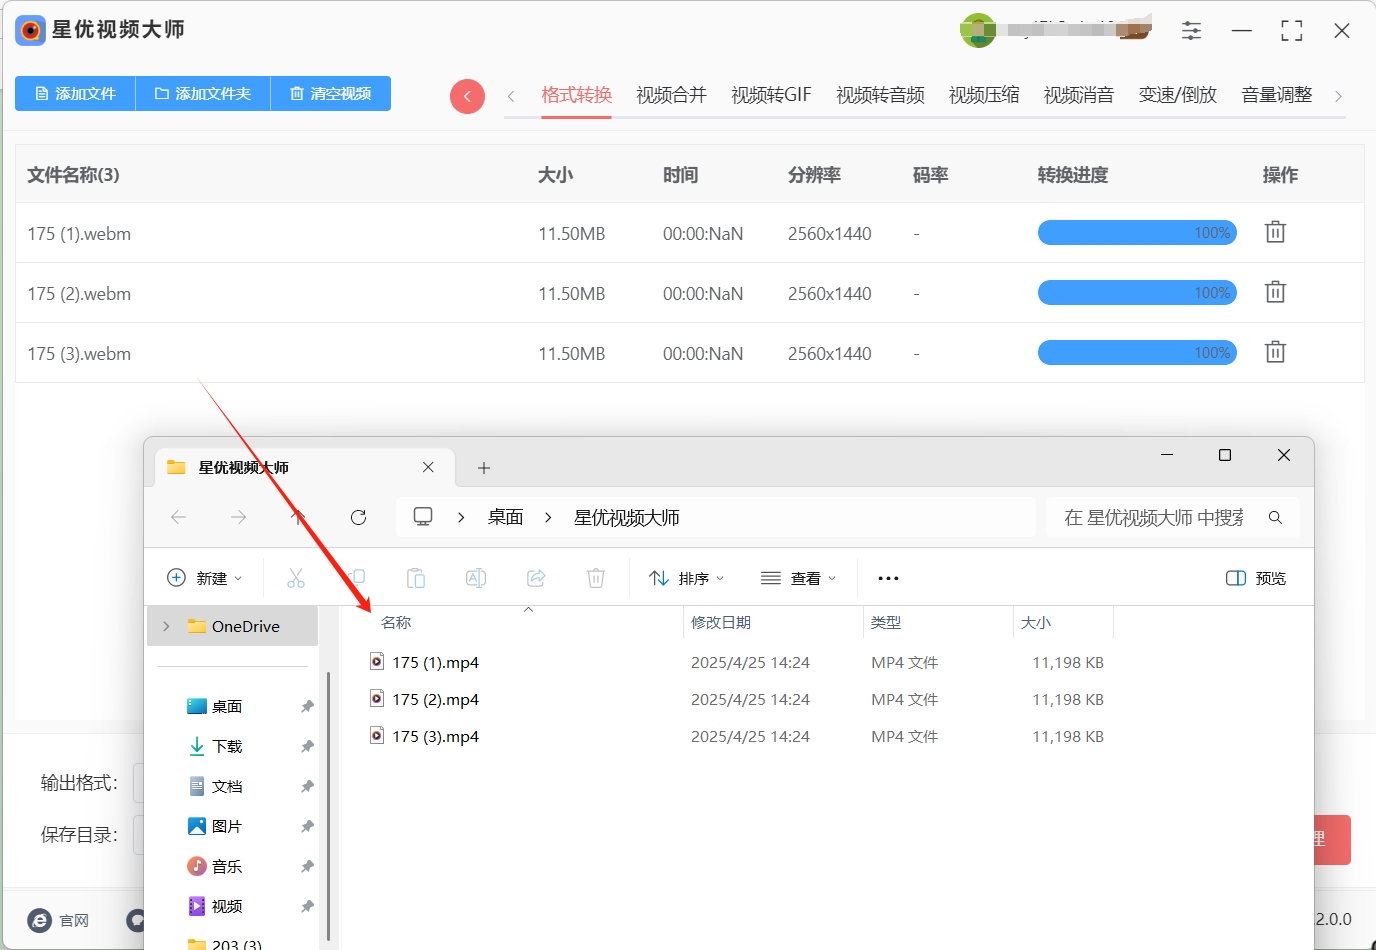Close the 星优视频大师 Explorer tab

click(x=428, y=467)
